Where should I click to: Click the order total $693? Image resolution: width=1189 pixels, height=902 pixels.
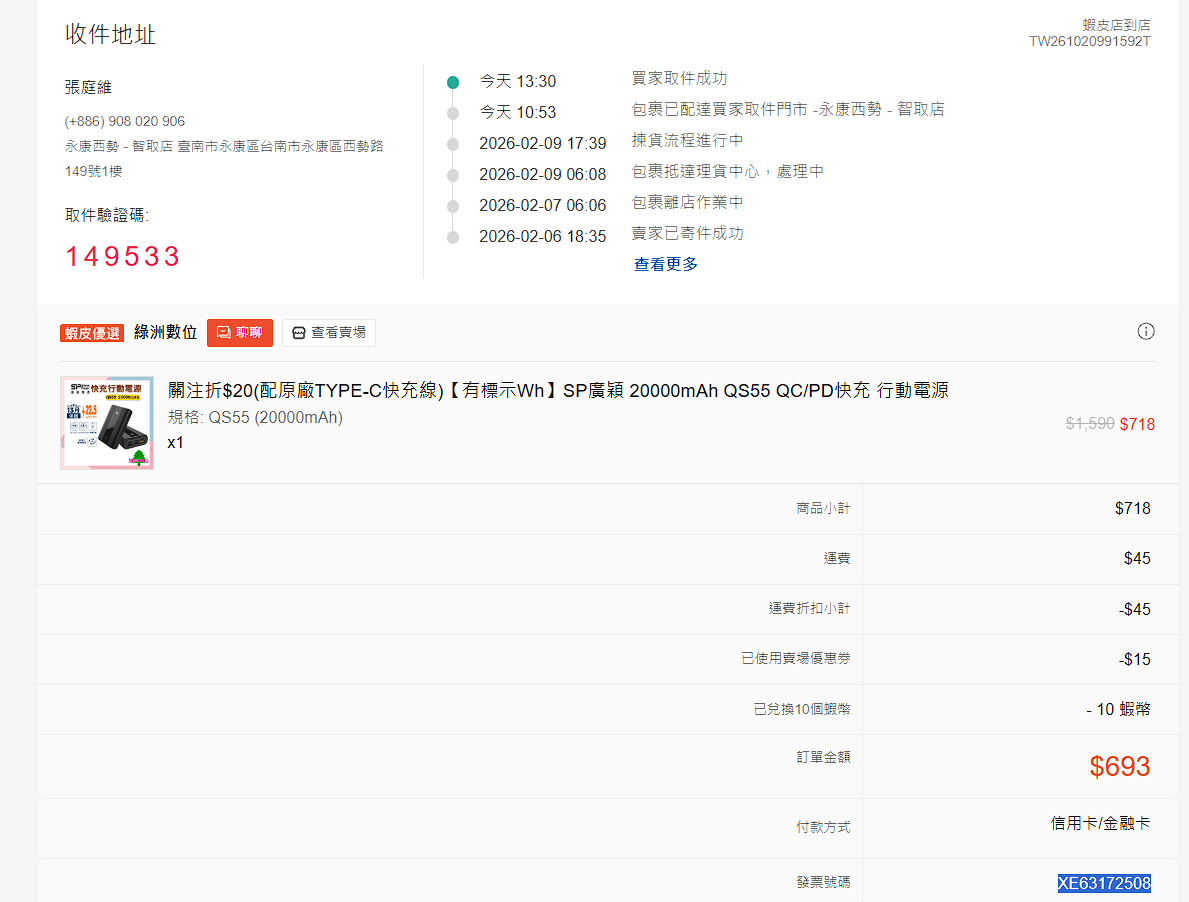click(1119, 767)
